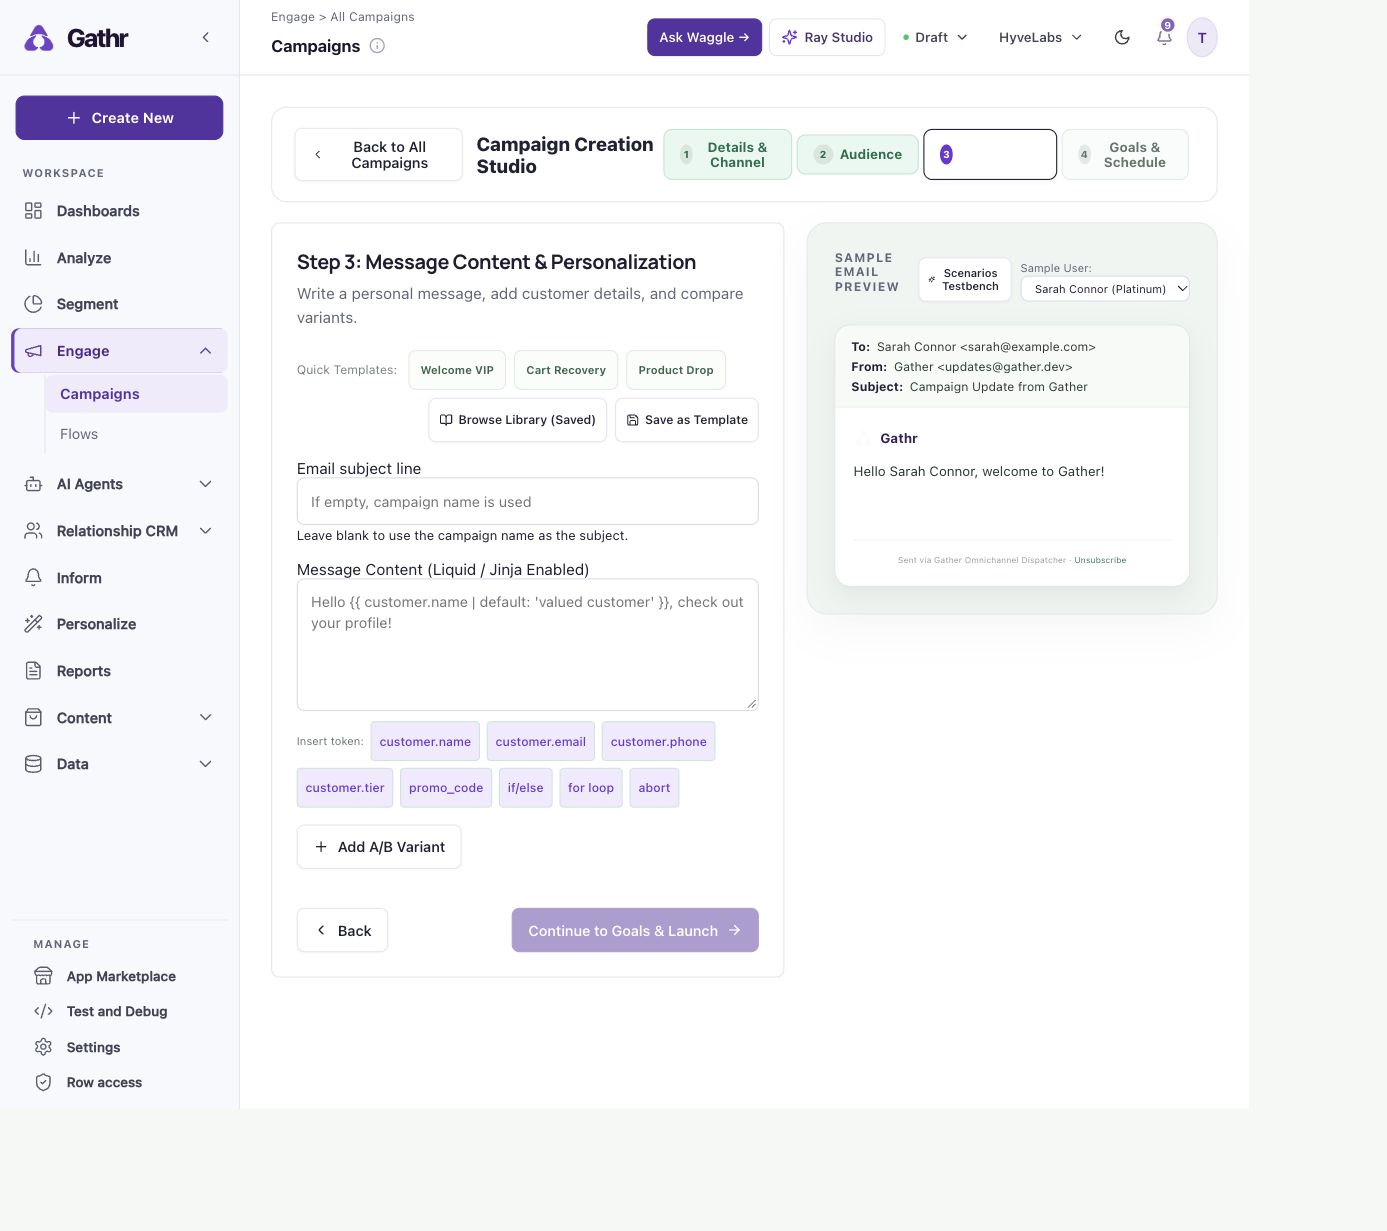
Task: Click the Reports document icon
Action: (33, 671)
